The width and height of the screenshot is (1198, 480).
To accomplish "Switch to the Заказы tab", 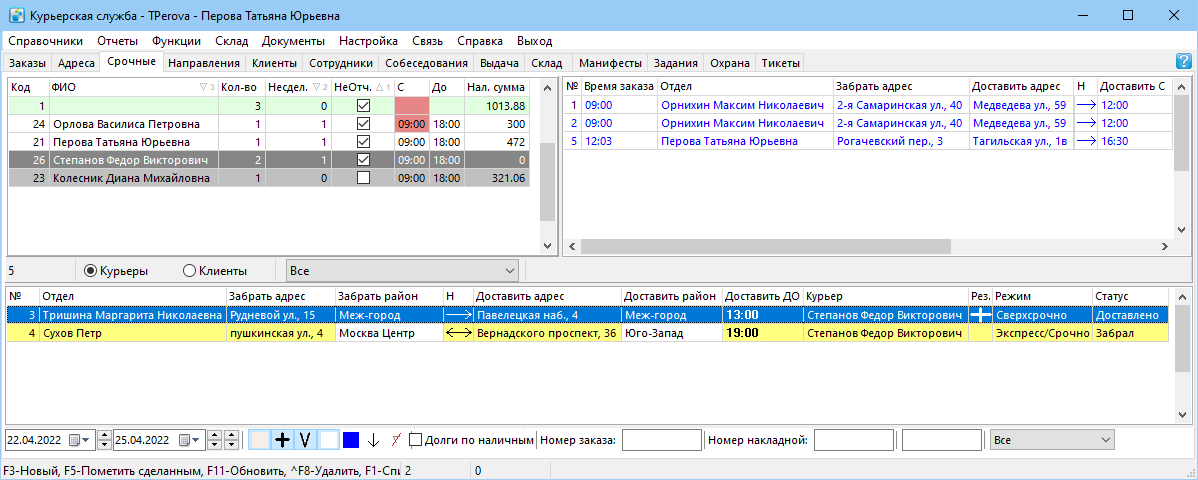I will (x=28, y=63).
